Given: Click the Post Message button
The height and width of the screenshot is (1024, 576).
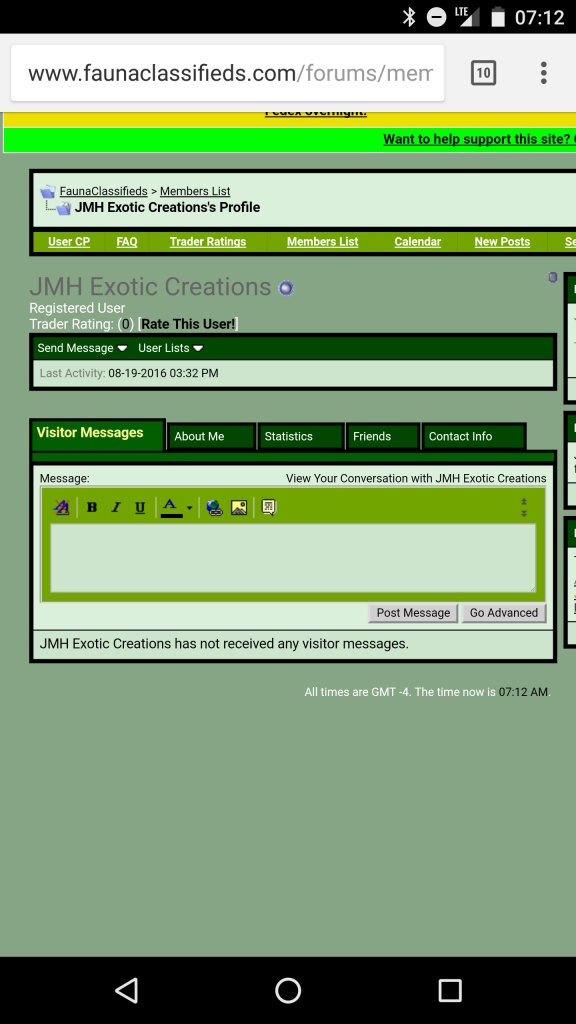Looking at the screenshot, I should (x=413, y=613).
